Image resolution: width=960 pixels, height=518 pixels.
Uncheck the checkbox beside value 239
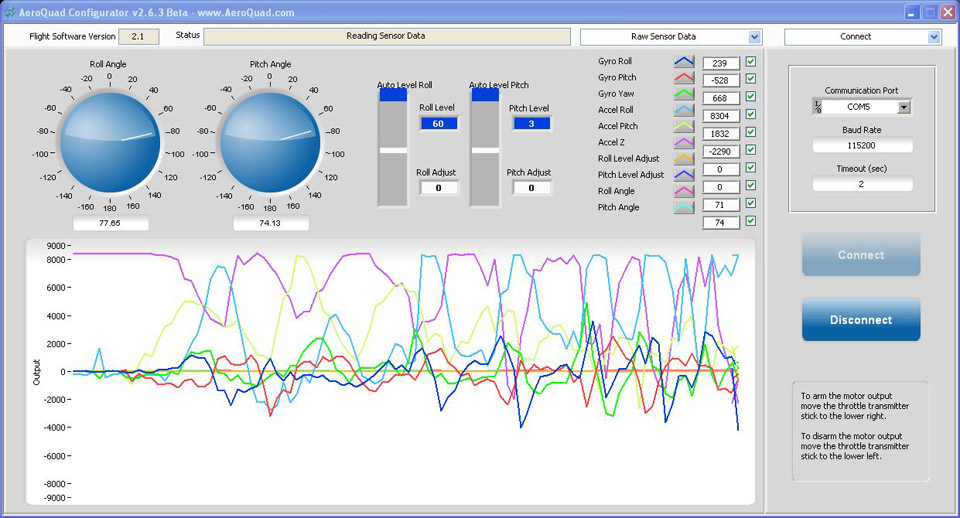pos(751,63)
